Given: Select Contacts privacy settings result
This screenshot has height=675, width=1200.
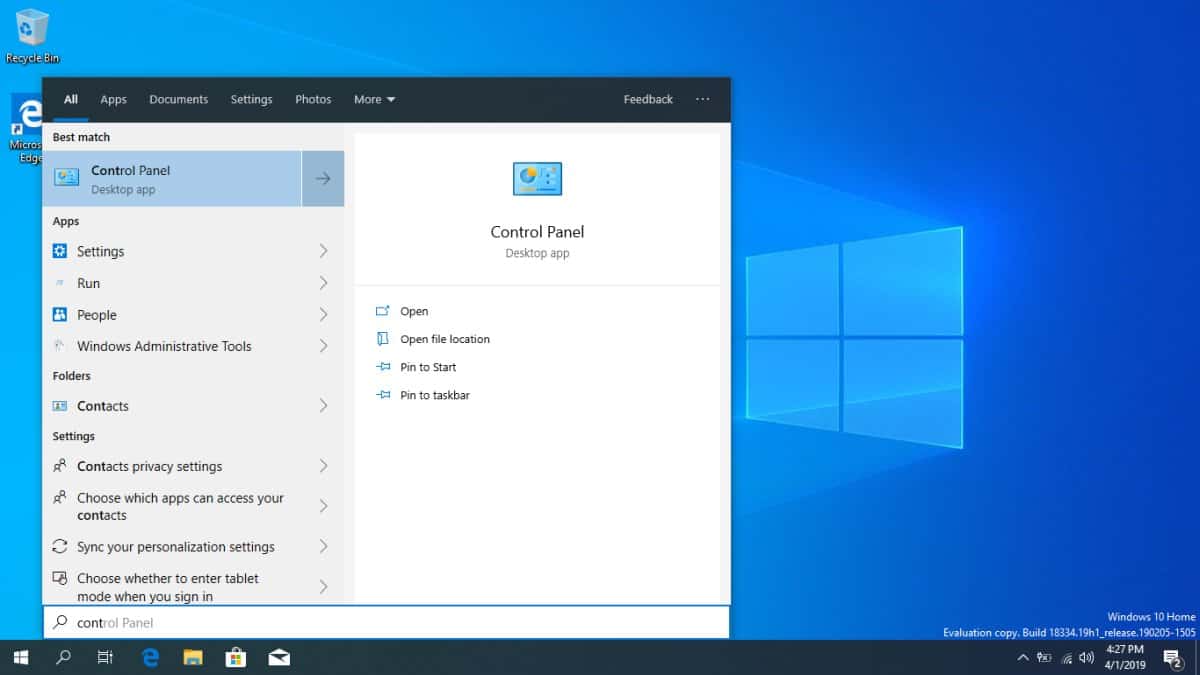Looking at the screenshot, I should [193, 466].
